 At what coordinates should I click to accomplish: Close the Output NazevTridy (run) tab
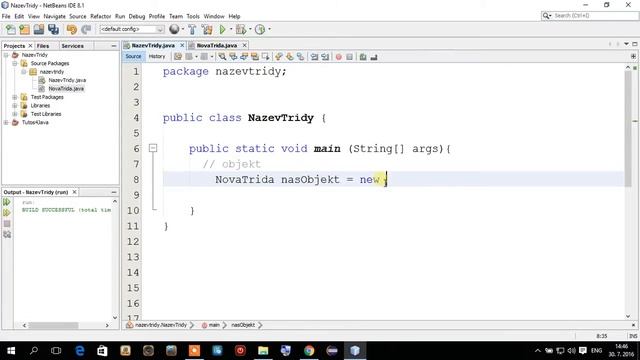click(74, 192)
